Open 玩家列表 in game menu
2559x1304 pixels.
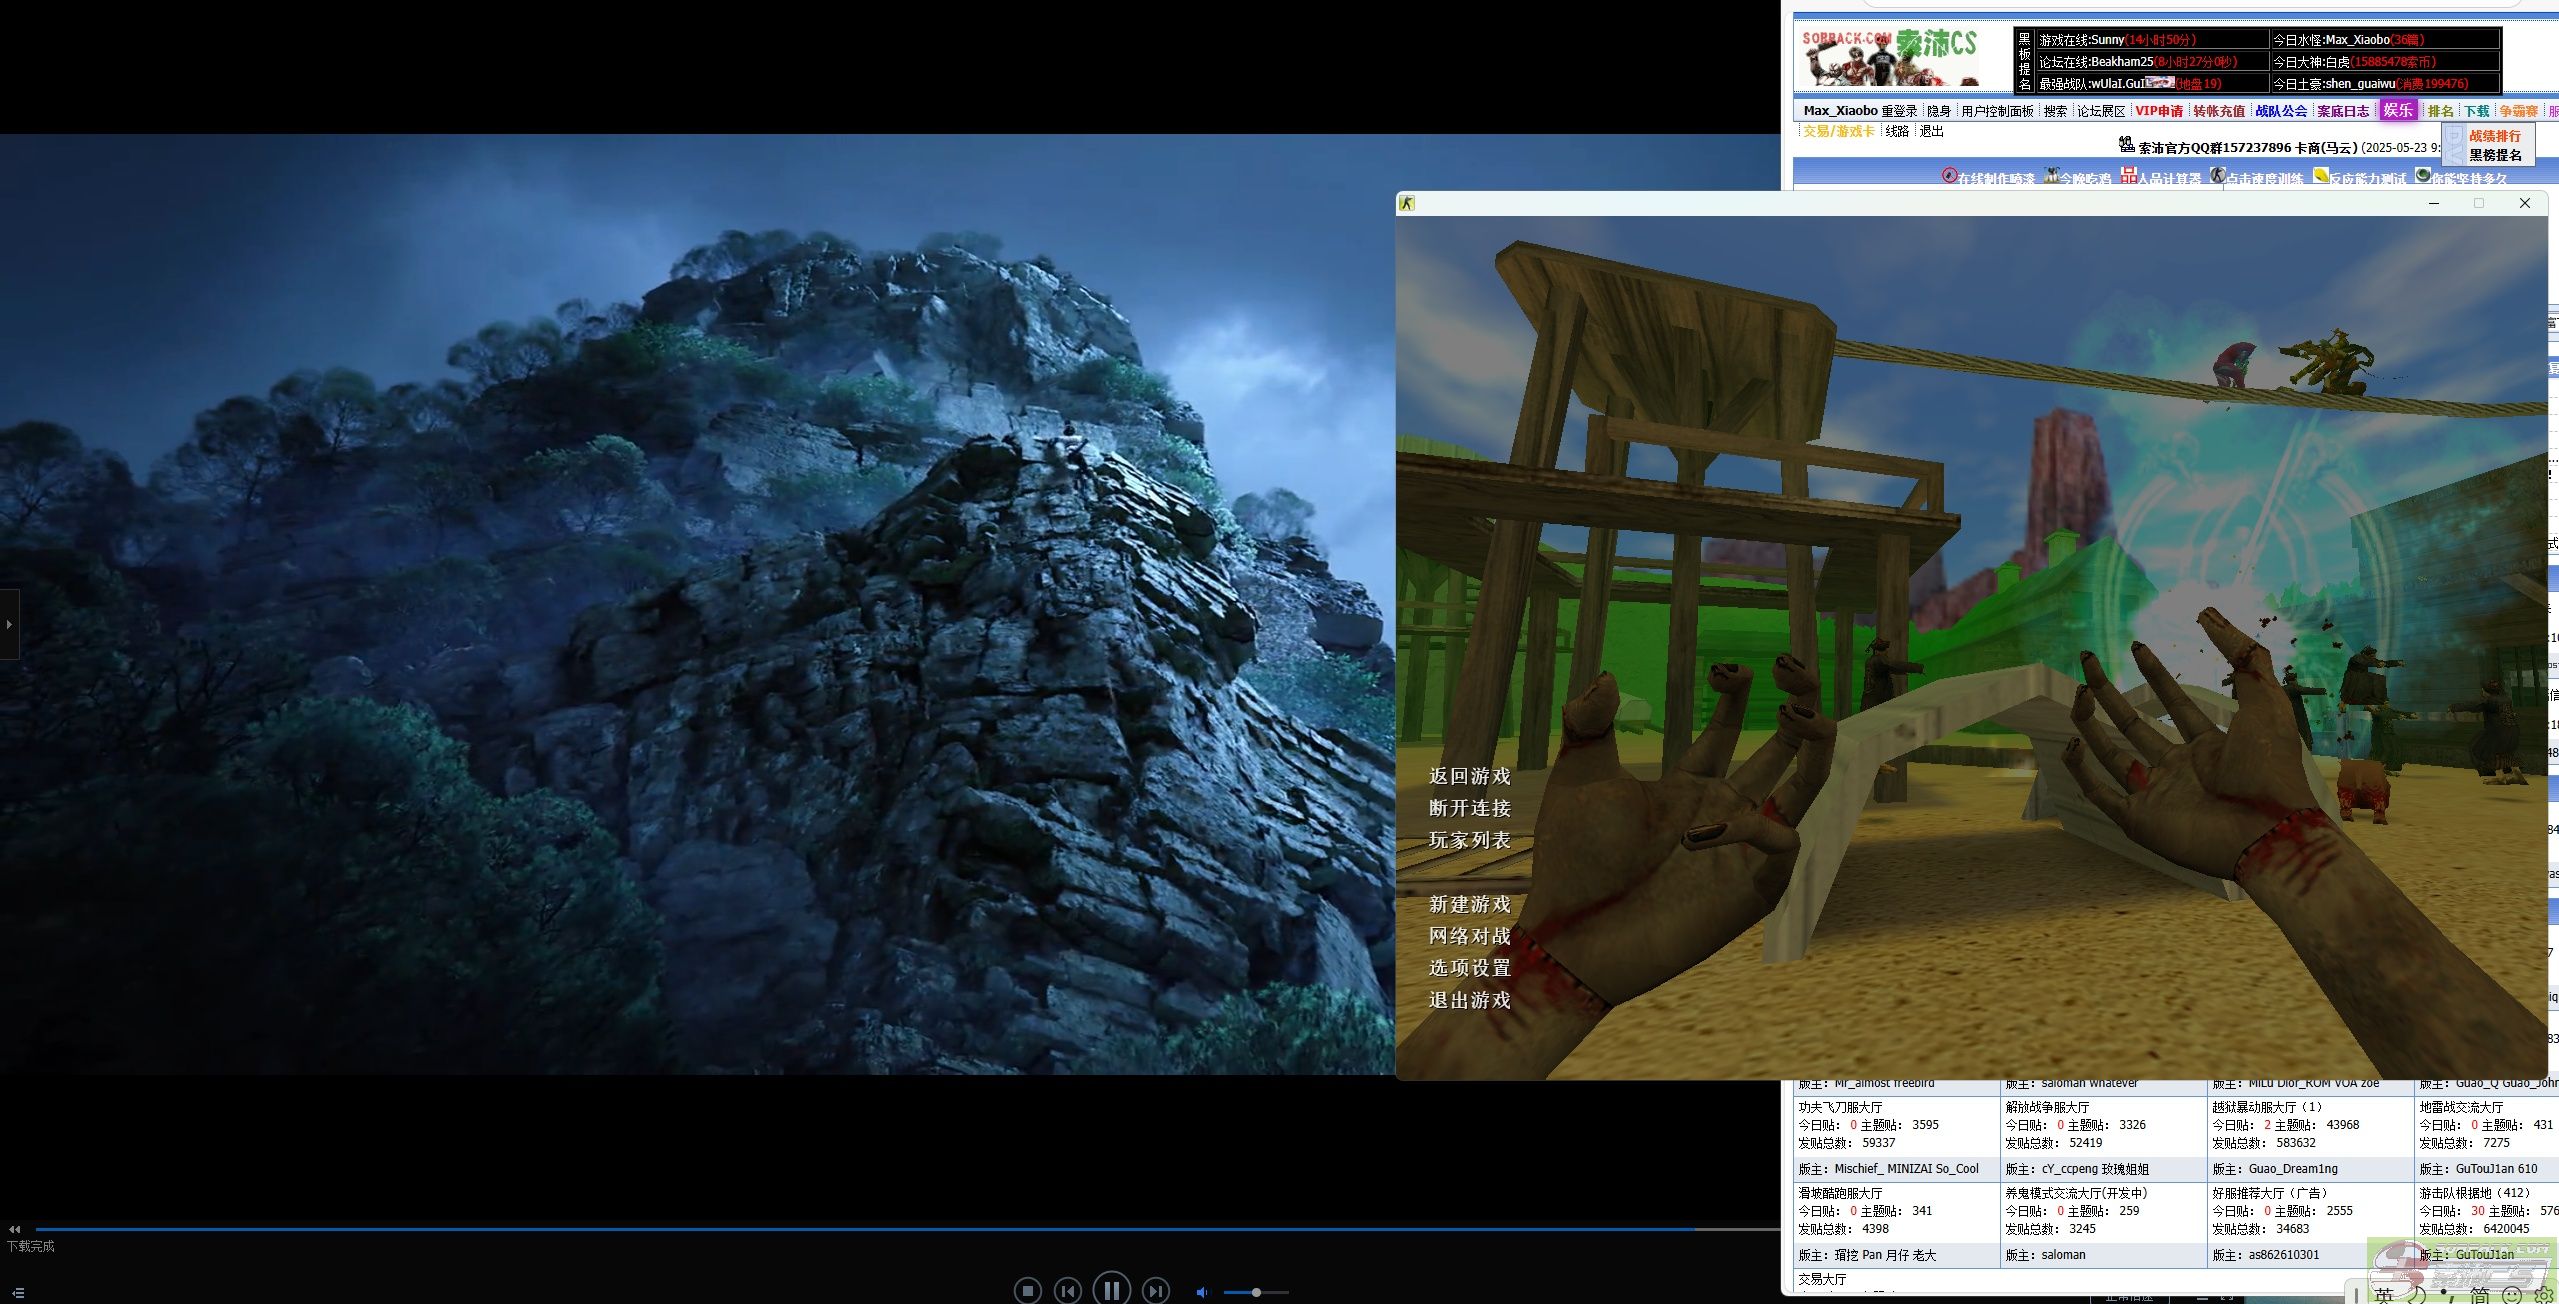(1469, 840)
